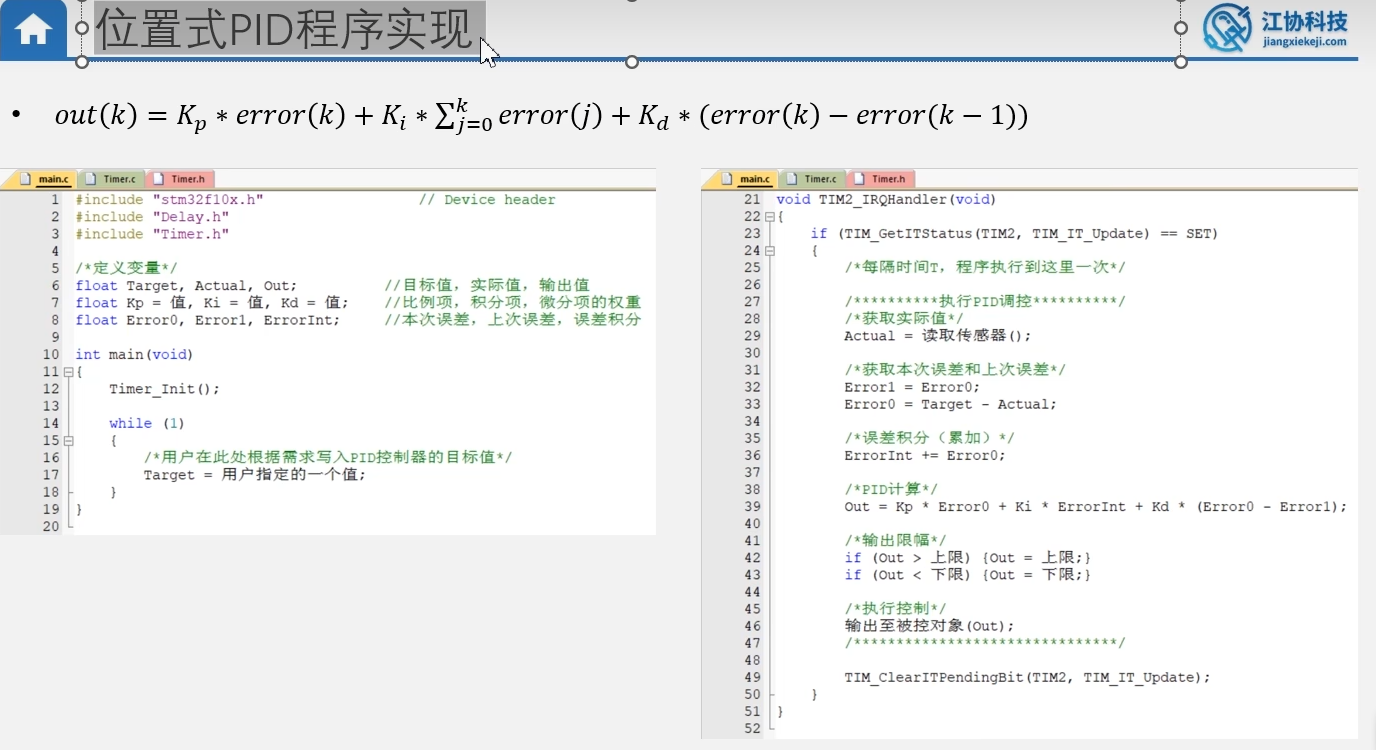Click if (Out > 上限) line

point(967,558)
